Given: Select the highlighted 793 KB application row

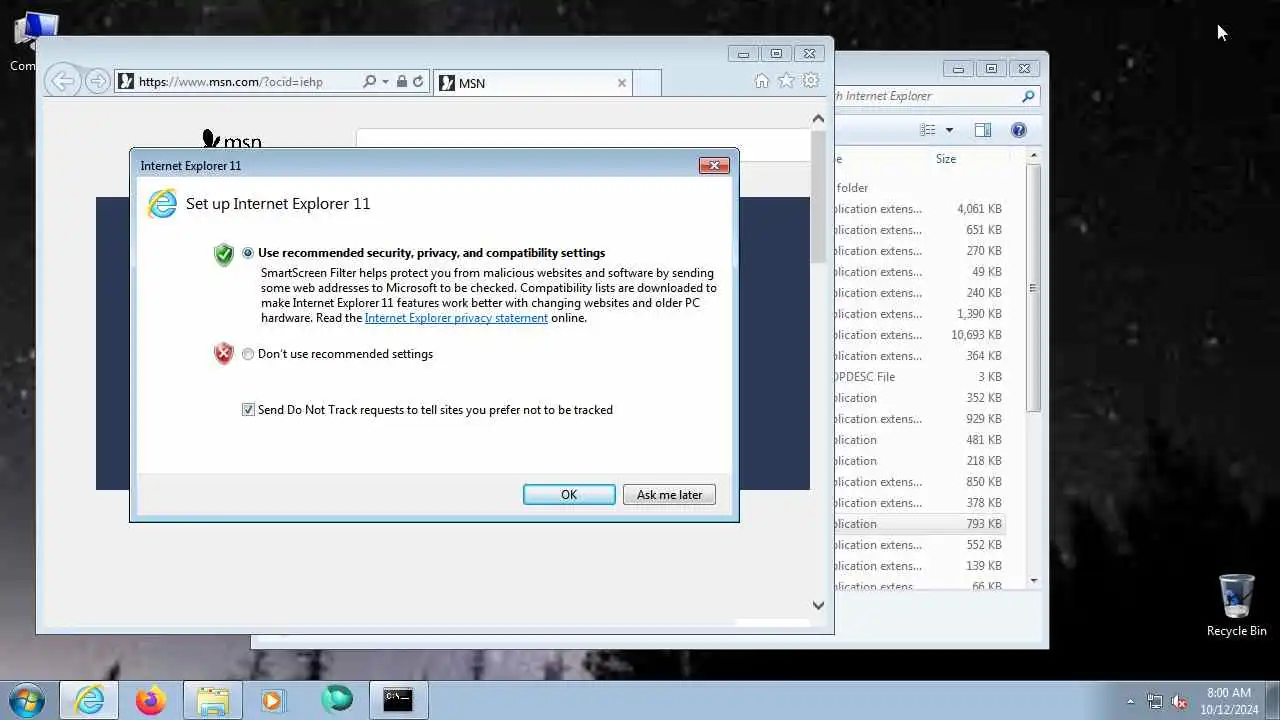Looking at the screenshot, I should 920,524.
